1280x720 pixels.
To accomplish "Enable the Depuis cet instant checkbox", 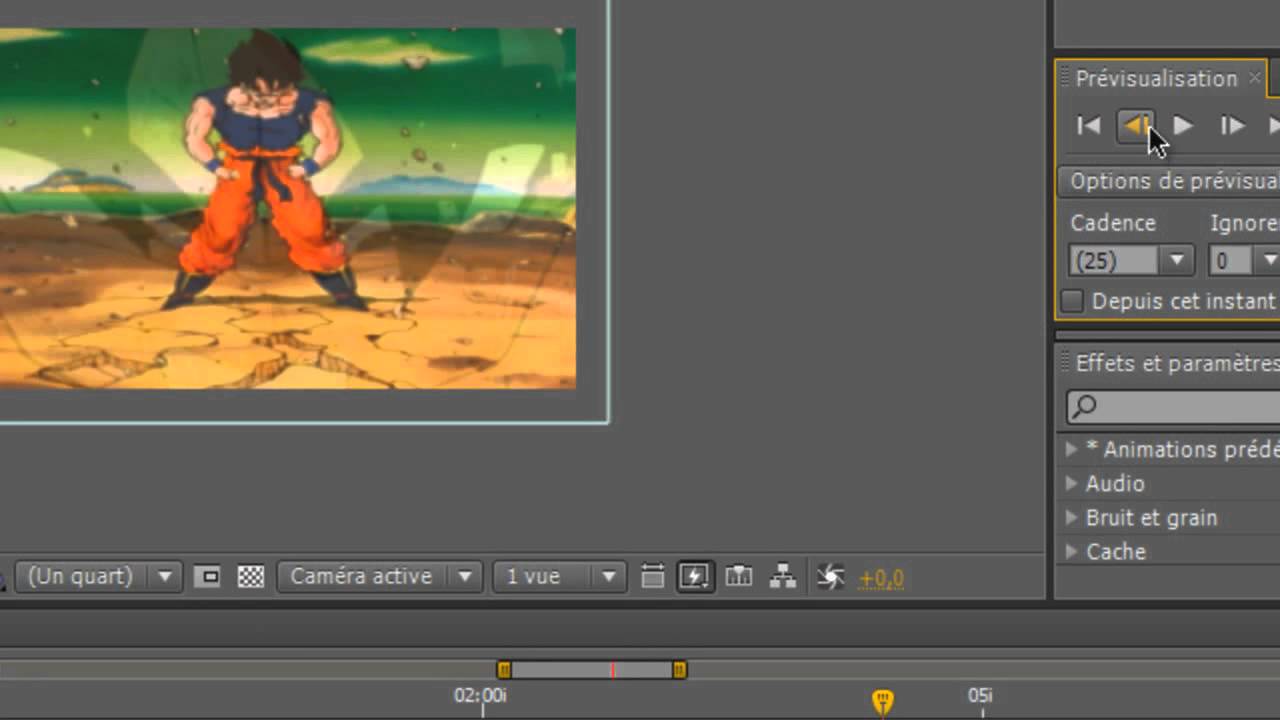I will pos(1072,301).
